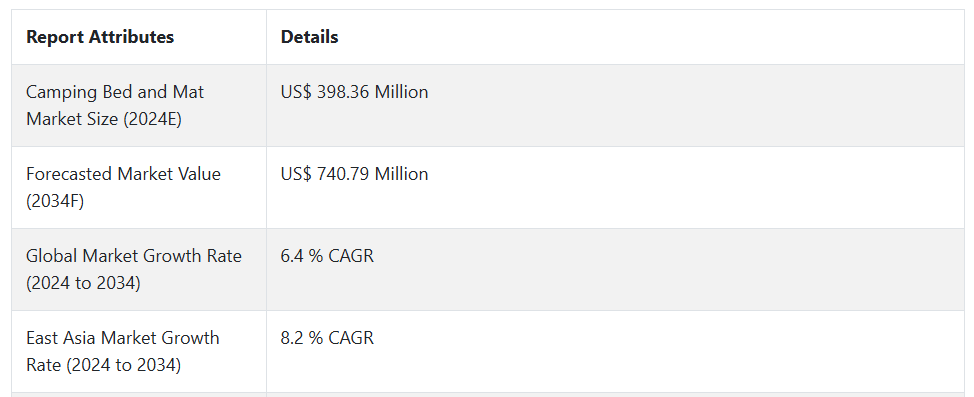Click the 'Market Size (2024E)' text line

pos(104,119)
